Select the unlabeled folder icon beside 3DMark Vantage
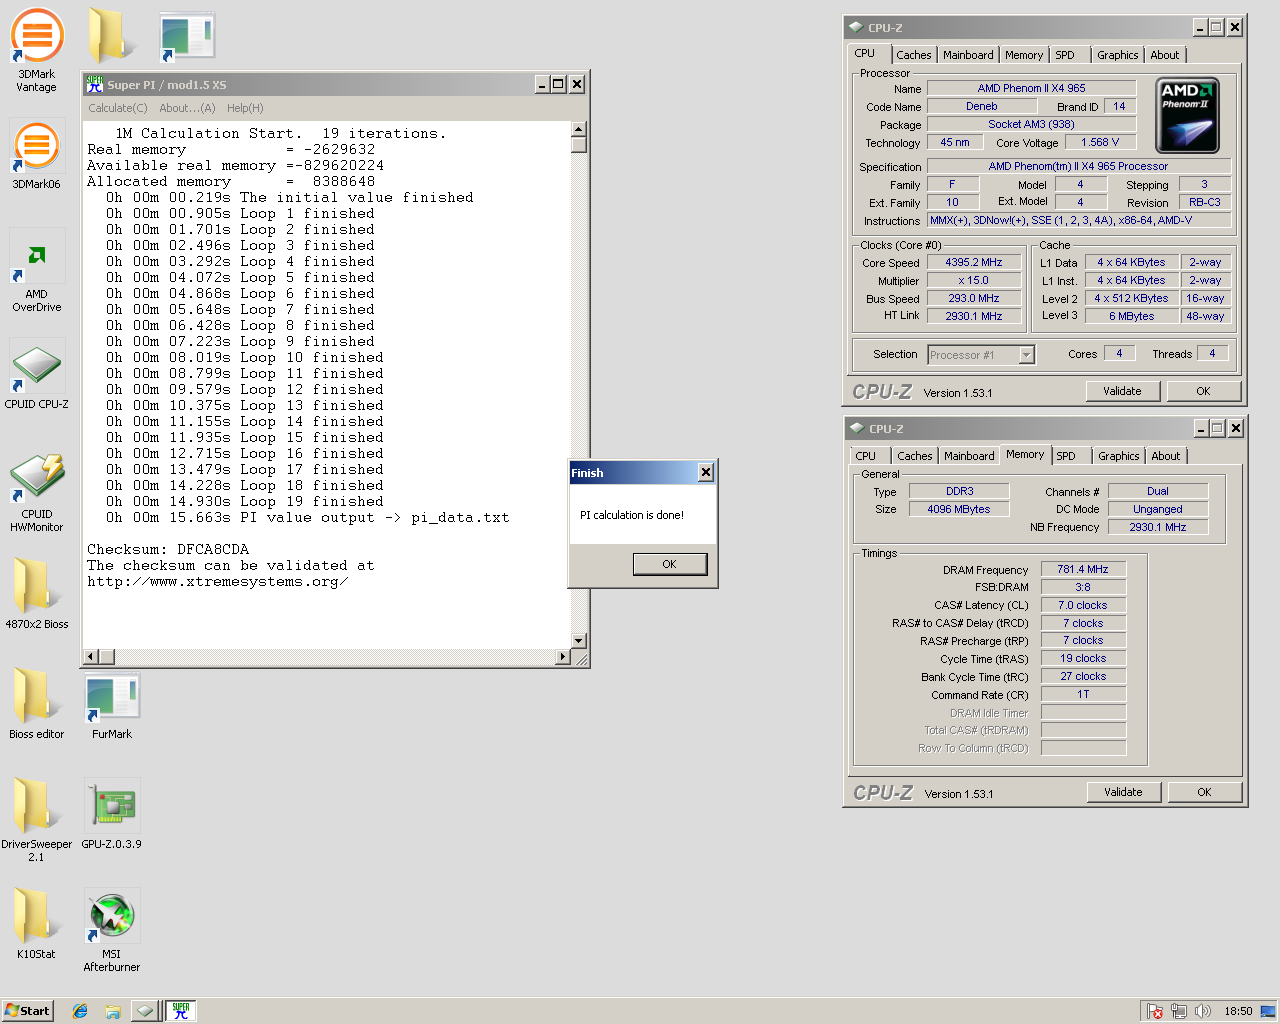 [x=110, y=35]
